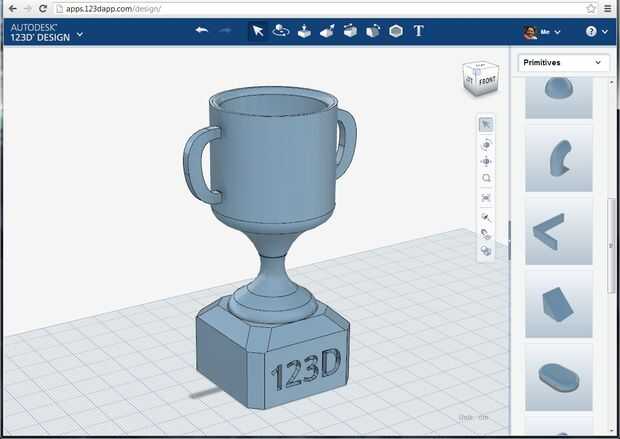Select the Combine solids tool

pos(373,31)
